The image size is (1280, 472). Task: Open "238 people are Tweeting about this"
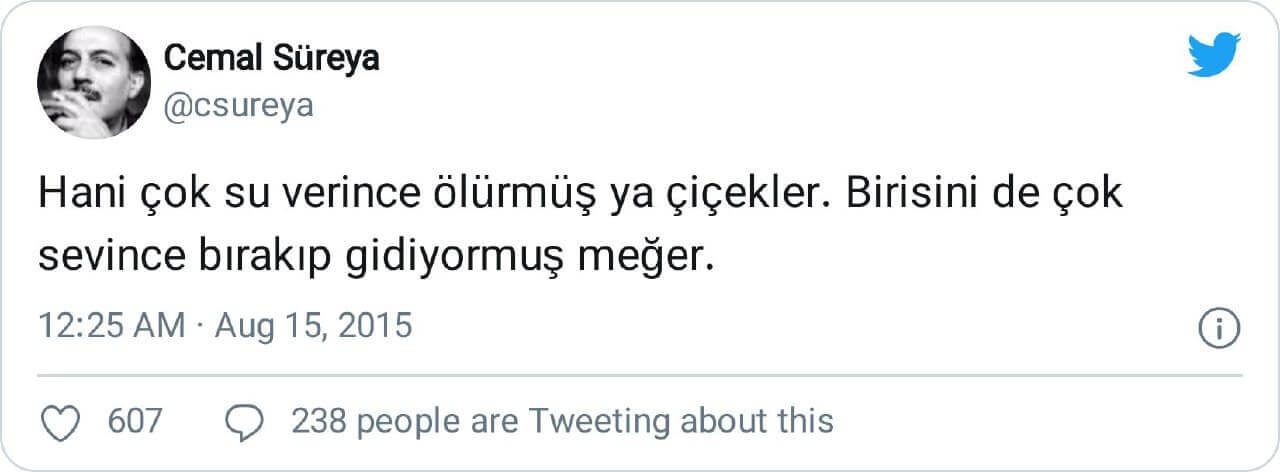tap(562, 421)
